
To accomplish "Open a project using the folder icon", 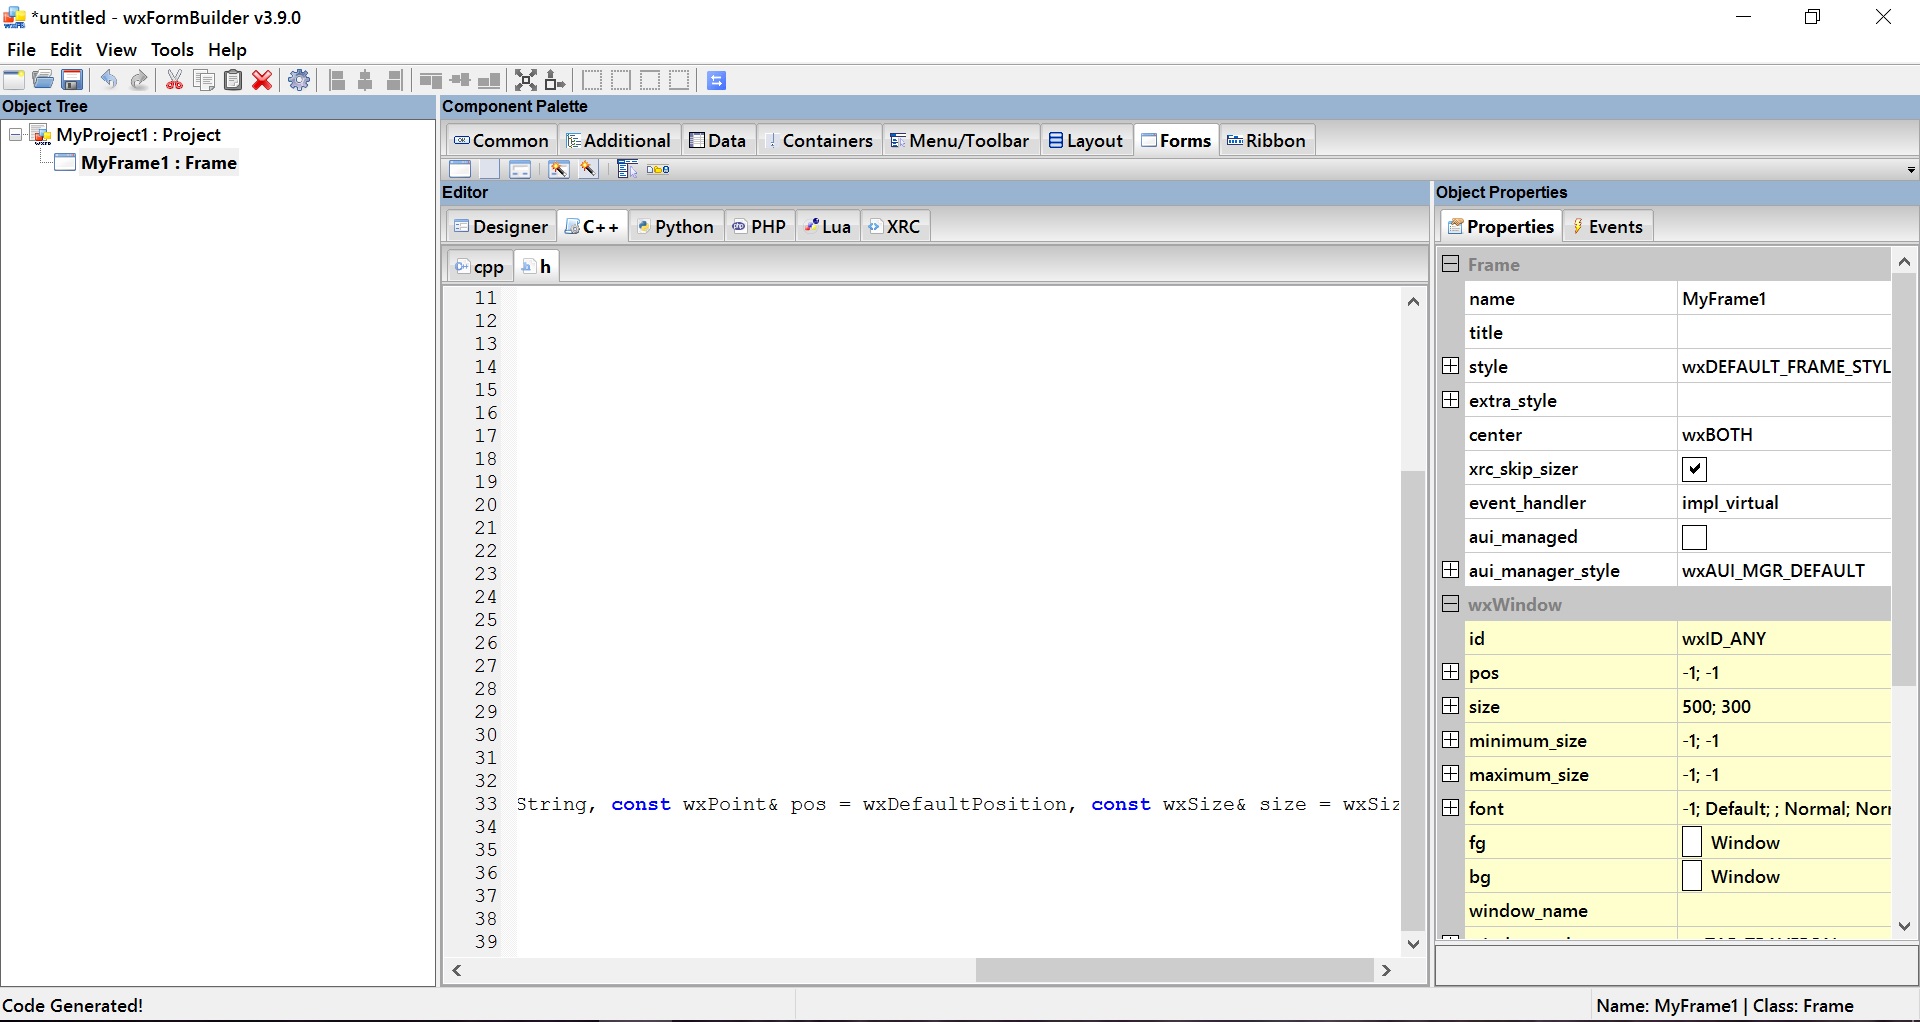I will [x=43, y=80].
